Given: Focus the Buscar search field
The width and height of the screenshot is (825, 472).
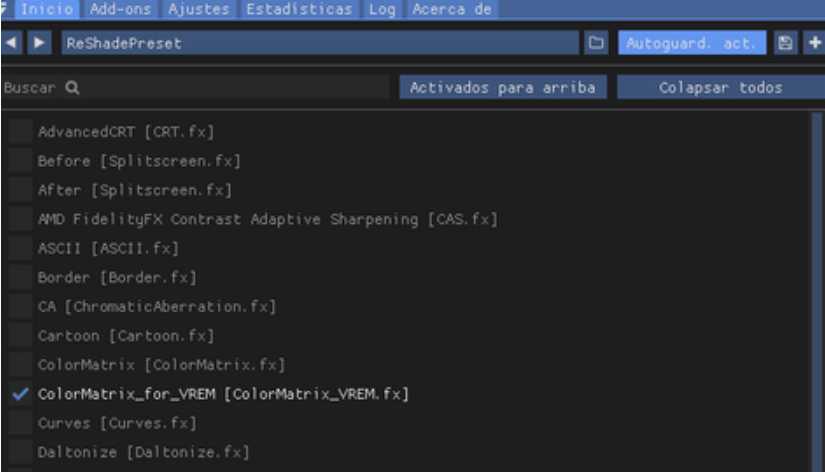Looking at the screenshot, I should 195,87.
